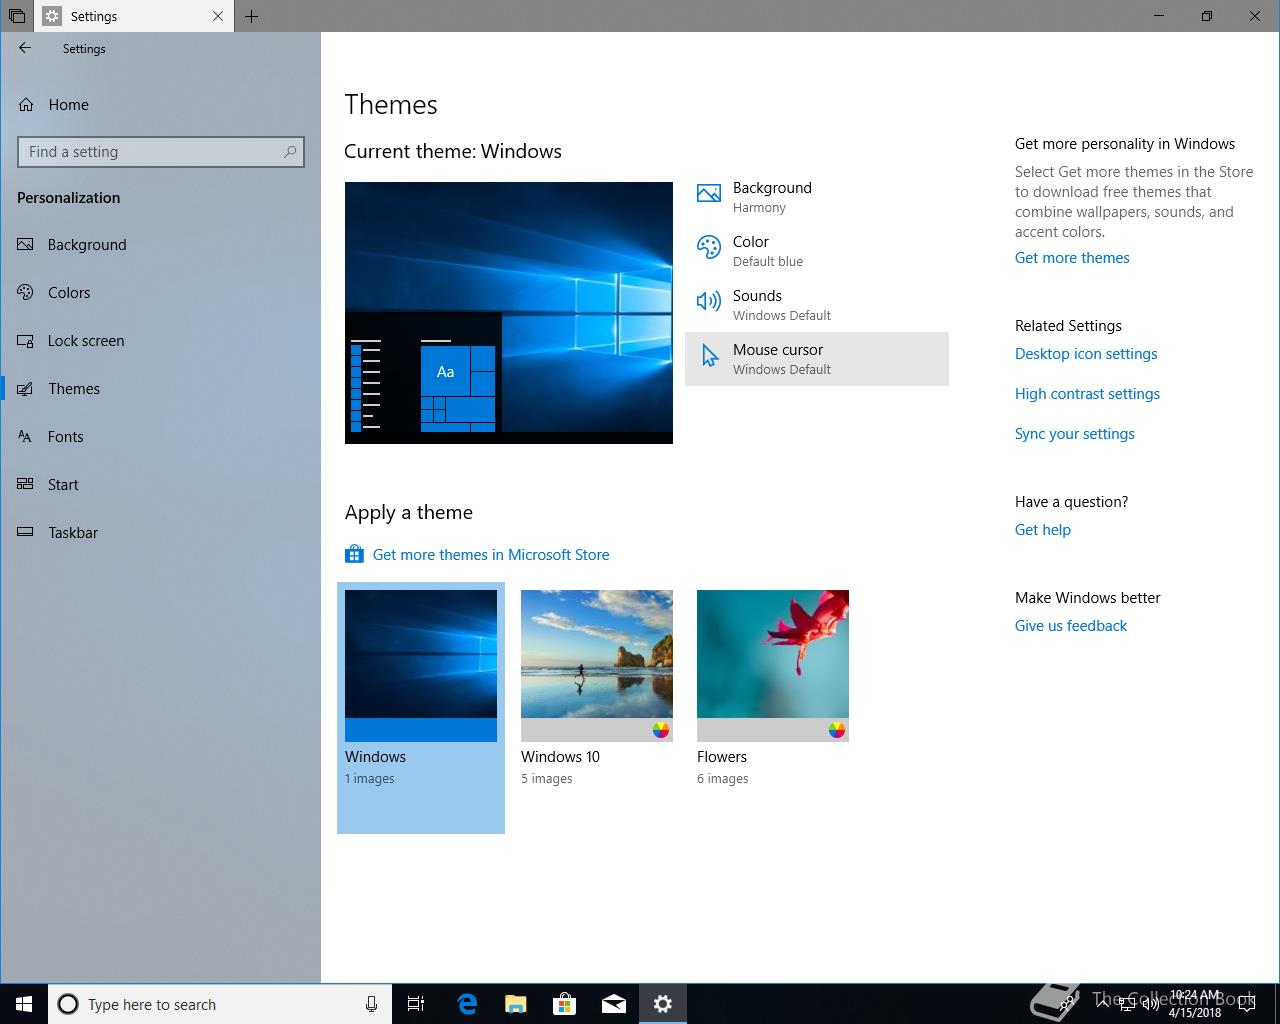Click the tab sets icon at the top left
This screenshot has height=1024, width=1280.
(17, 16)
